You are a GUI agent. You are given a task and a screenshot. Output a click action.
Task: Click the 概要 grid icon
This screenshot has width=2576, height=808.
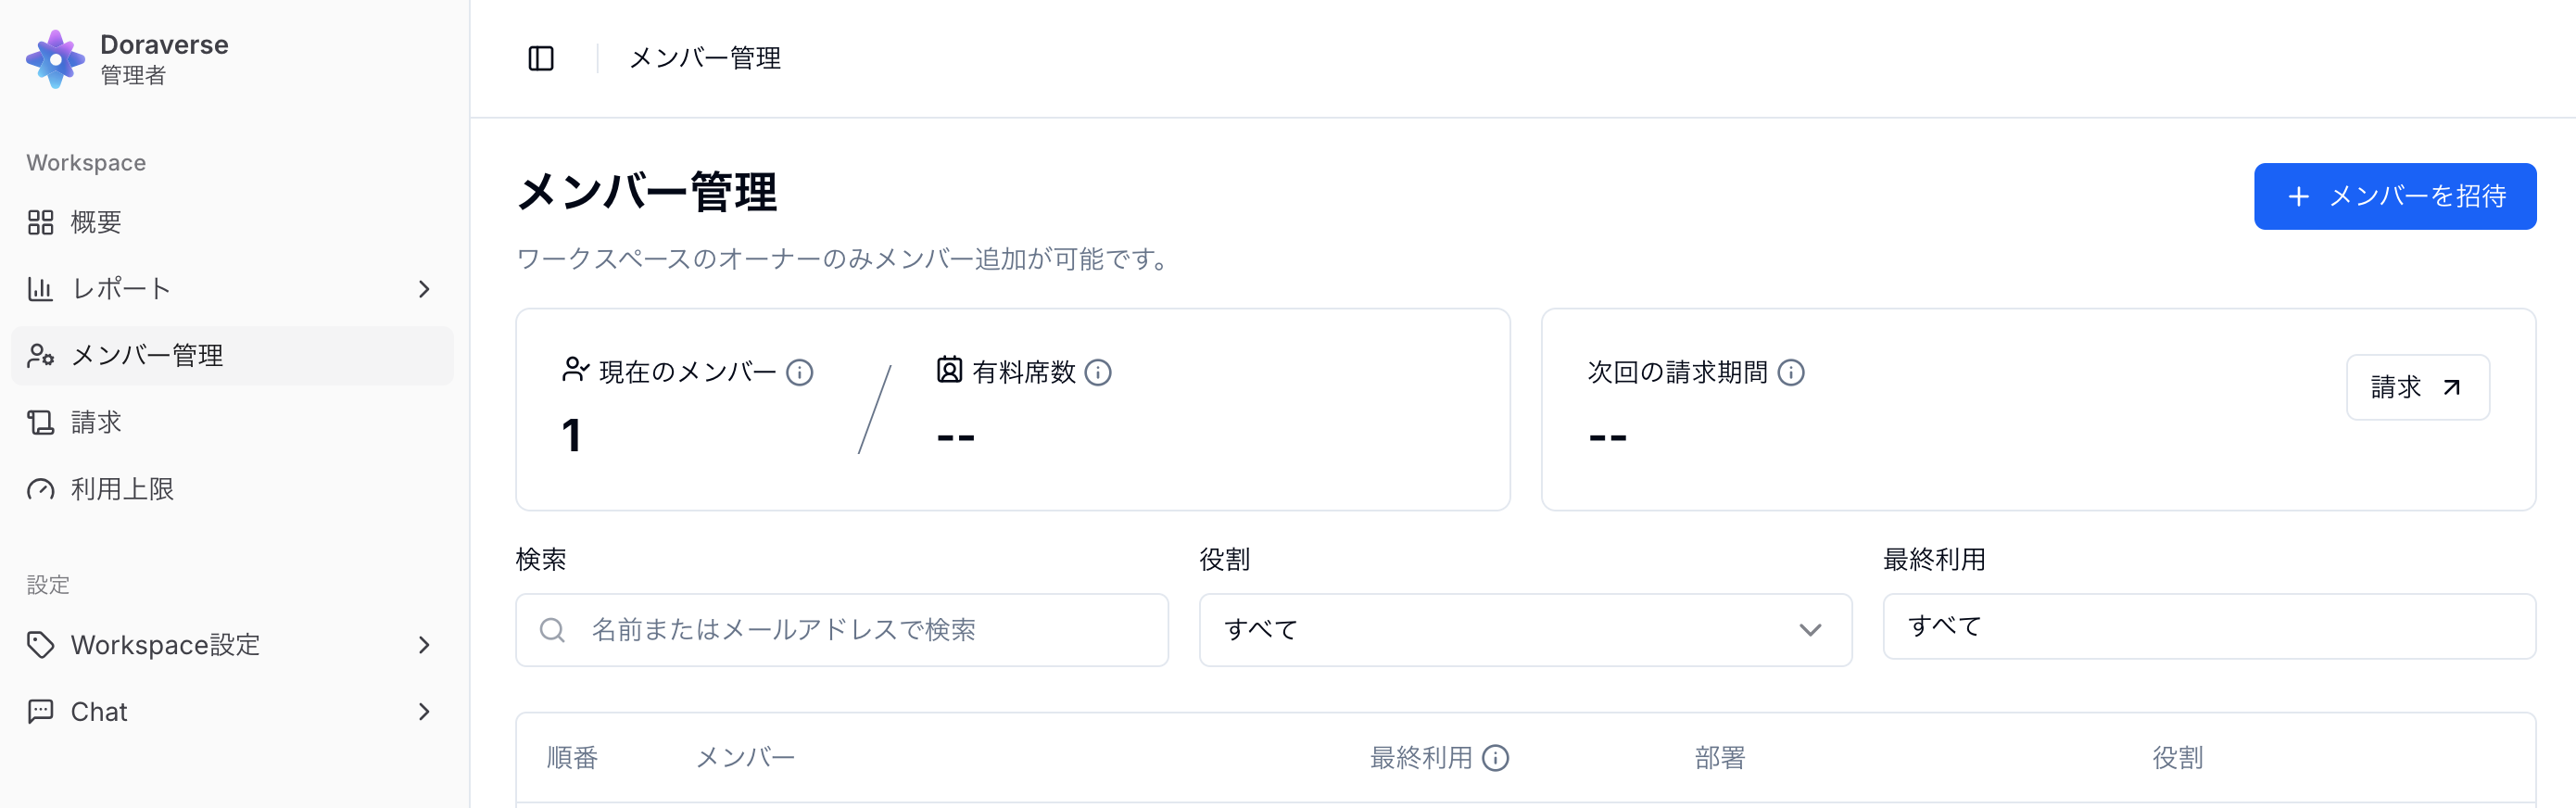point(41,222)
